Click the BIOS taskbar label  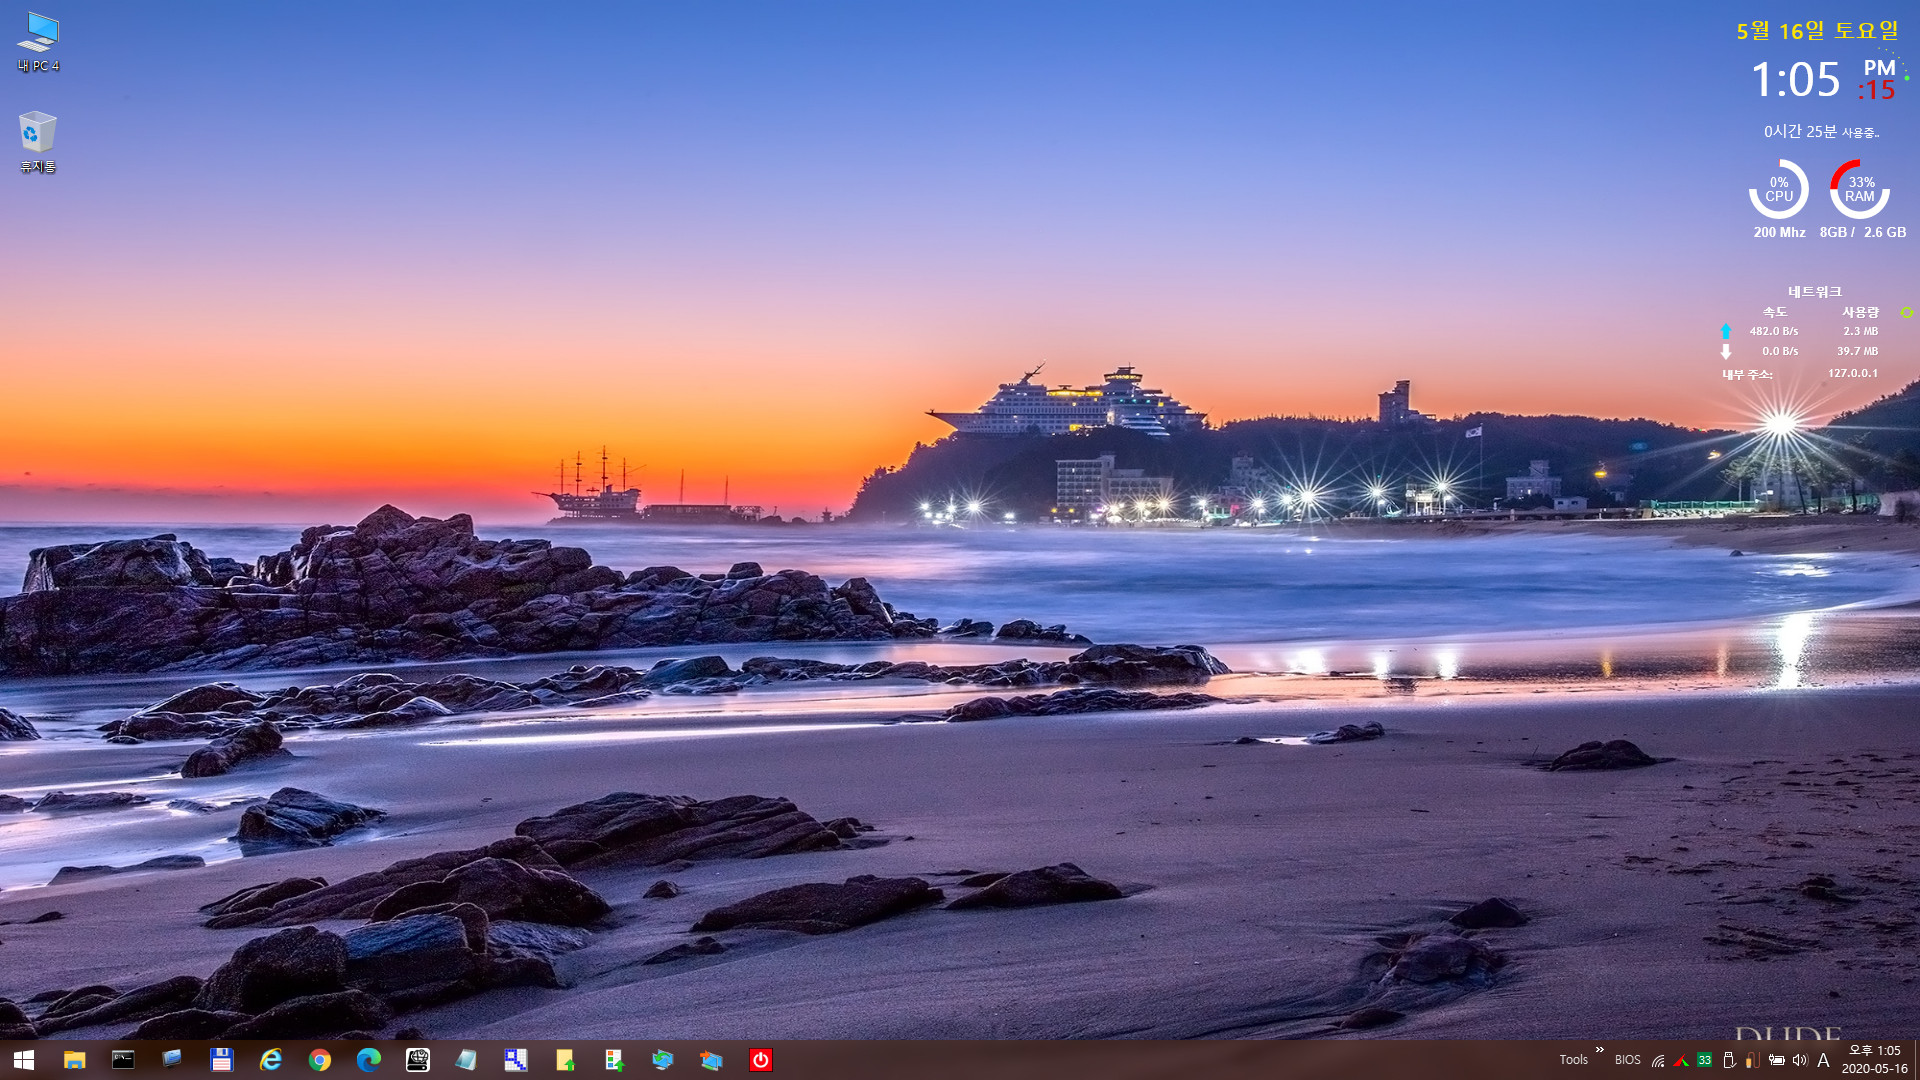coord(1627,1060)
